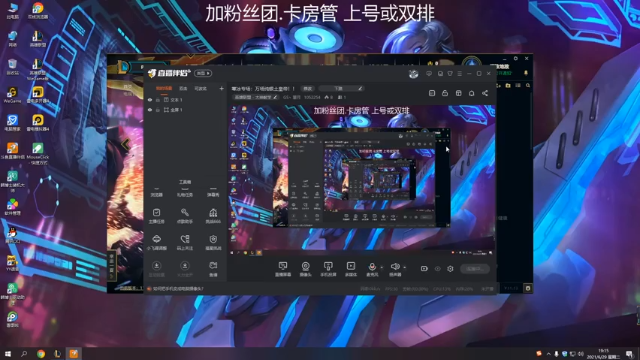Start recording with the camcorder icon

(x=424, y=269)
